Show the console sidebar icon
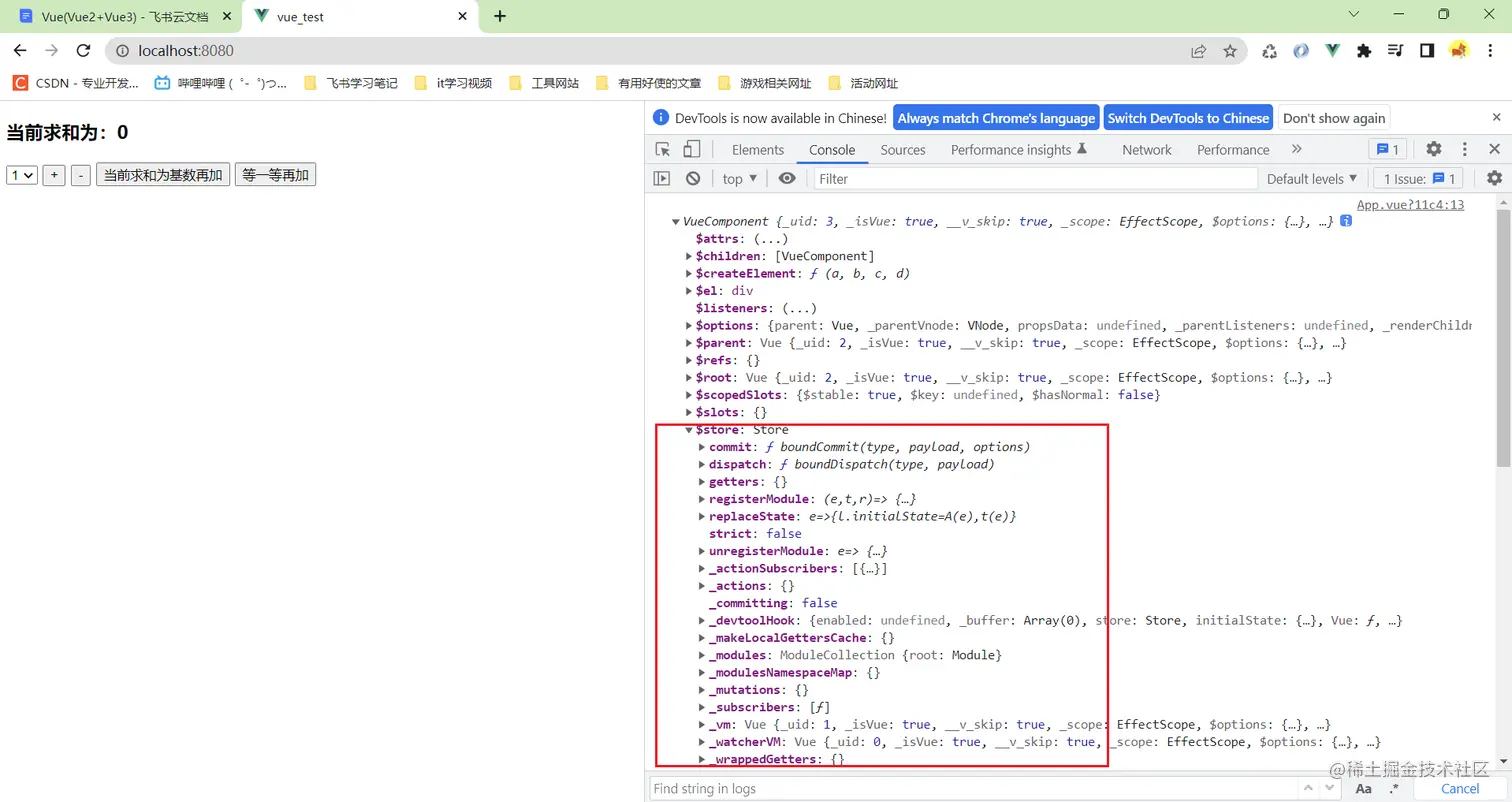 (x=661, y=178)
